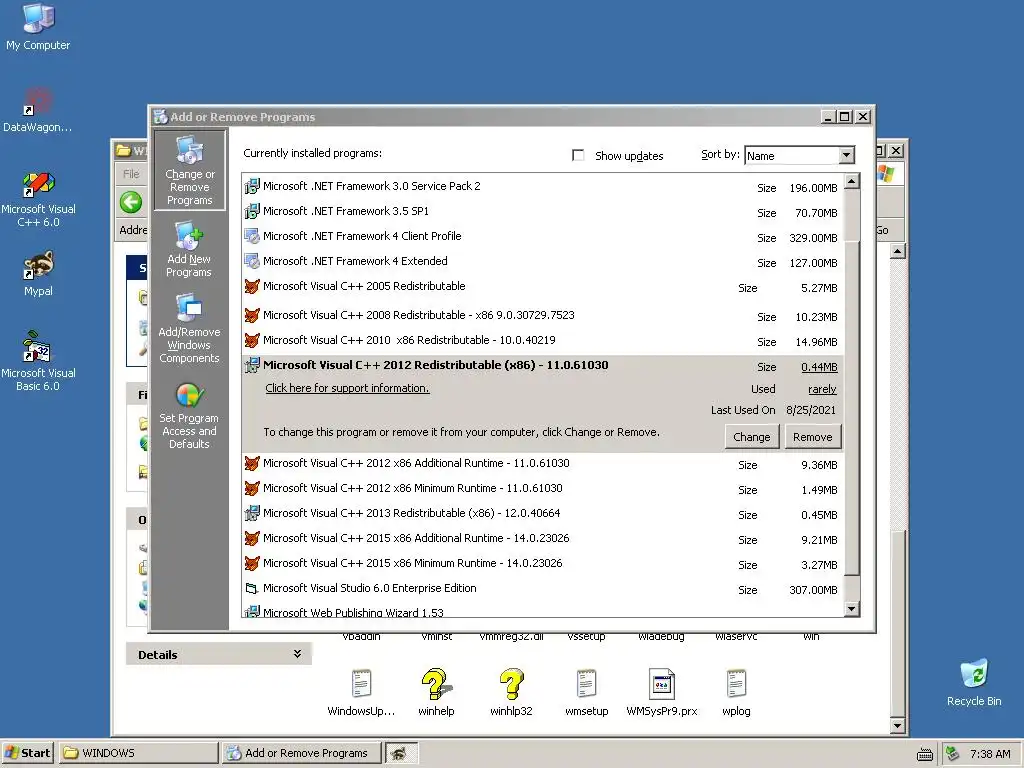Image resolution: width=1024 pixels, height=768 pixels.
Task: Toggle the Show updates checkbox
Action: click(x=578, y=155)
